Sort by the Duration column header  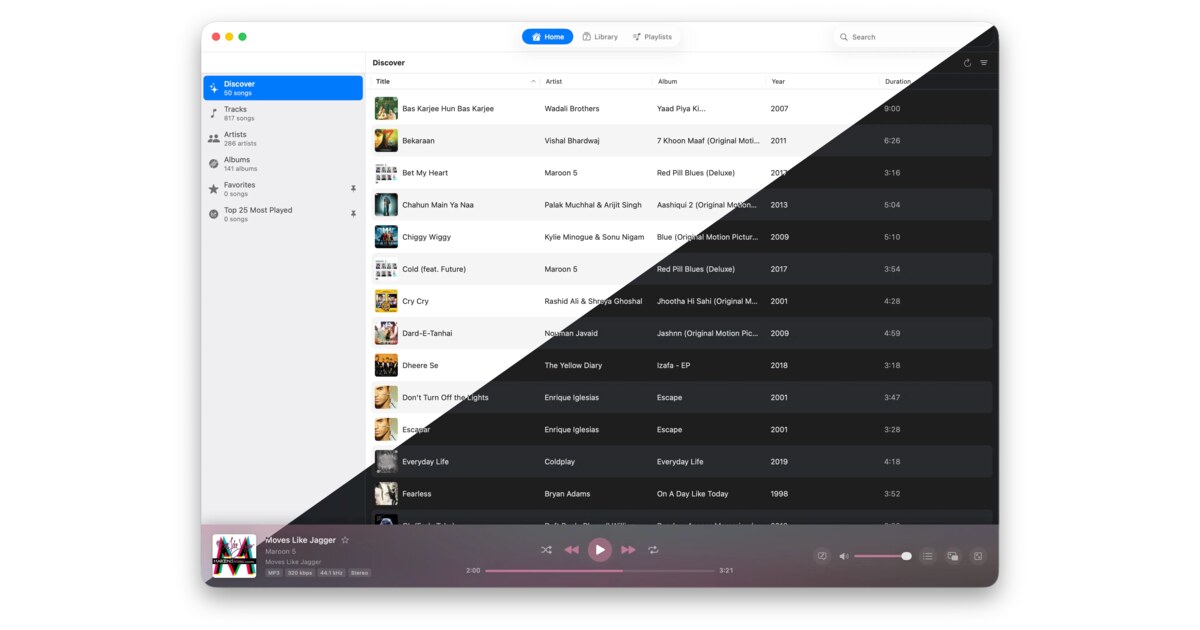tap(898, 81)
